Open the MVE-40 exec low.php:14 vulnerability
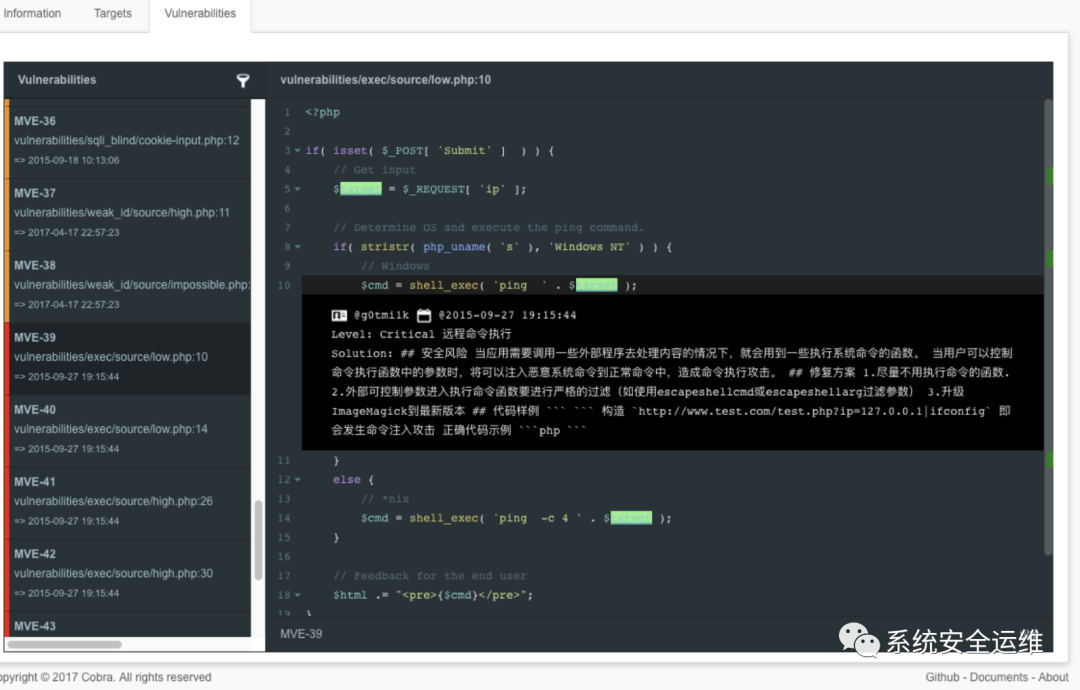This screenshot has height=690, width=1080. pyautogui.click(x=128, y=430)
